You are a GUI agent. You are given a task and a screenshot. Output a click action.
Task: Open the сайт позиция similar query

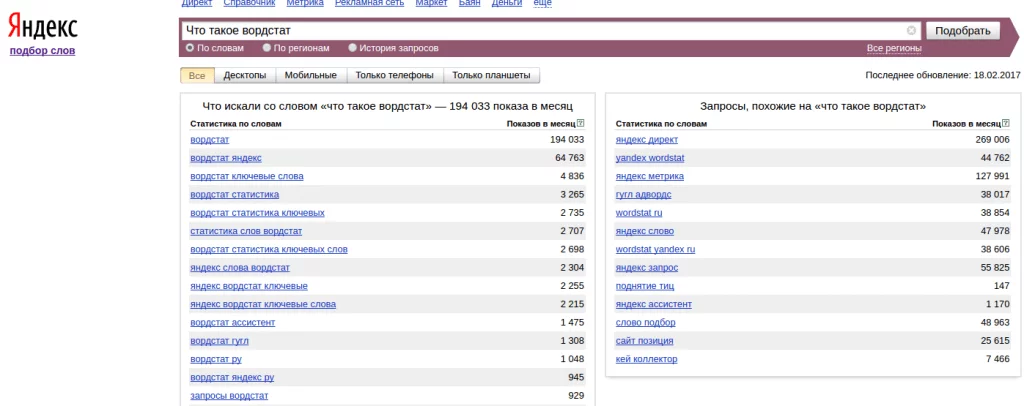[x=644, y=341]
